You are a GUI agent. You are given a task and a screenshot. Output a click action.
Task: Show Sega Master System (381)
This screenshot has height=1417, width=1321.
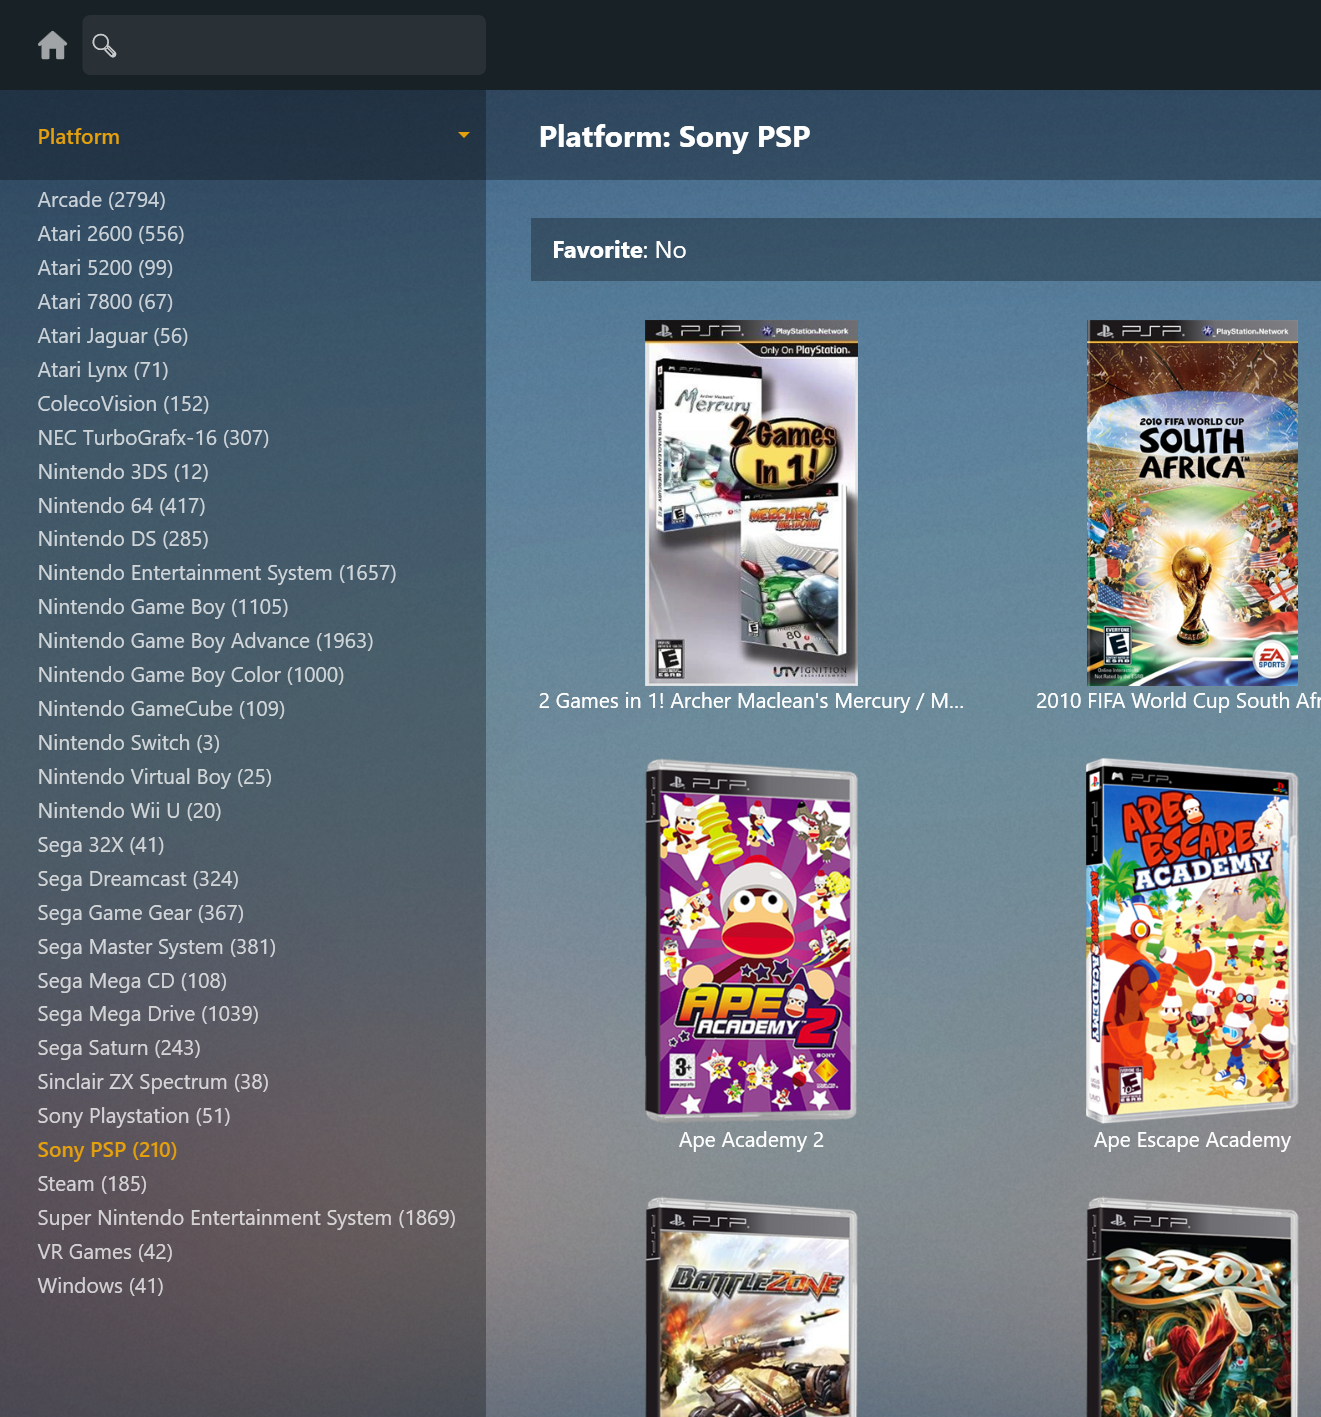157,947
